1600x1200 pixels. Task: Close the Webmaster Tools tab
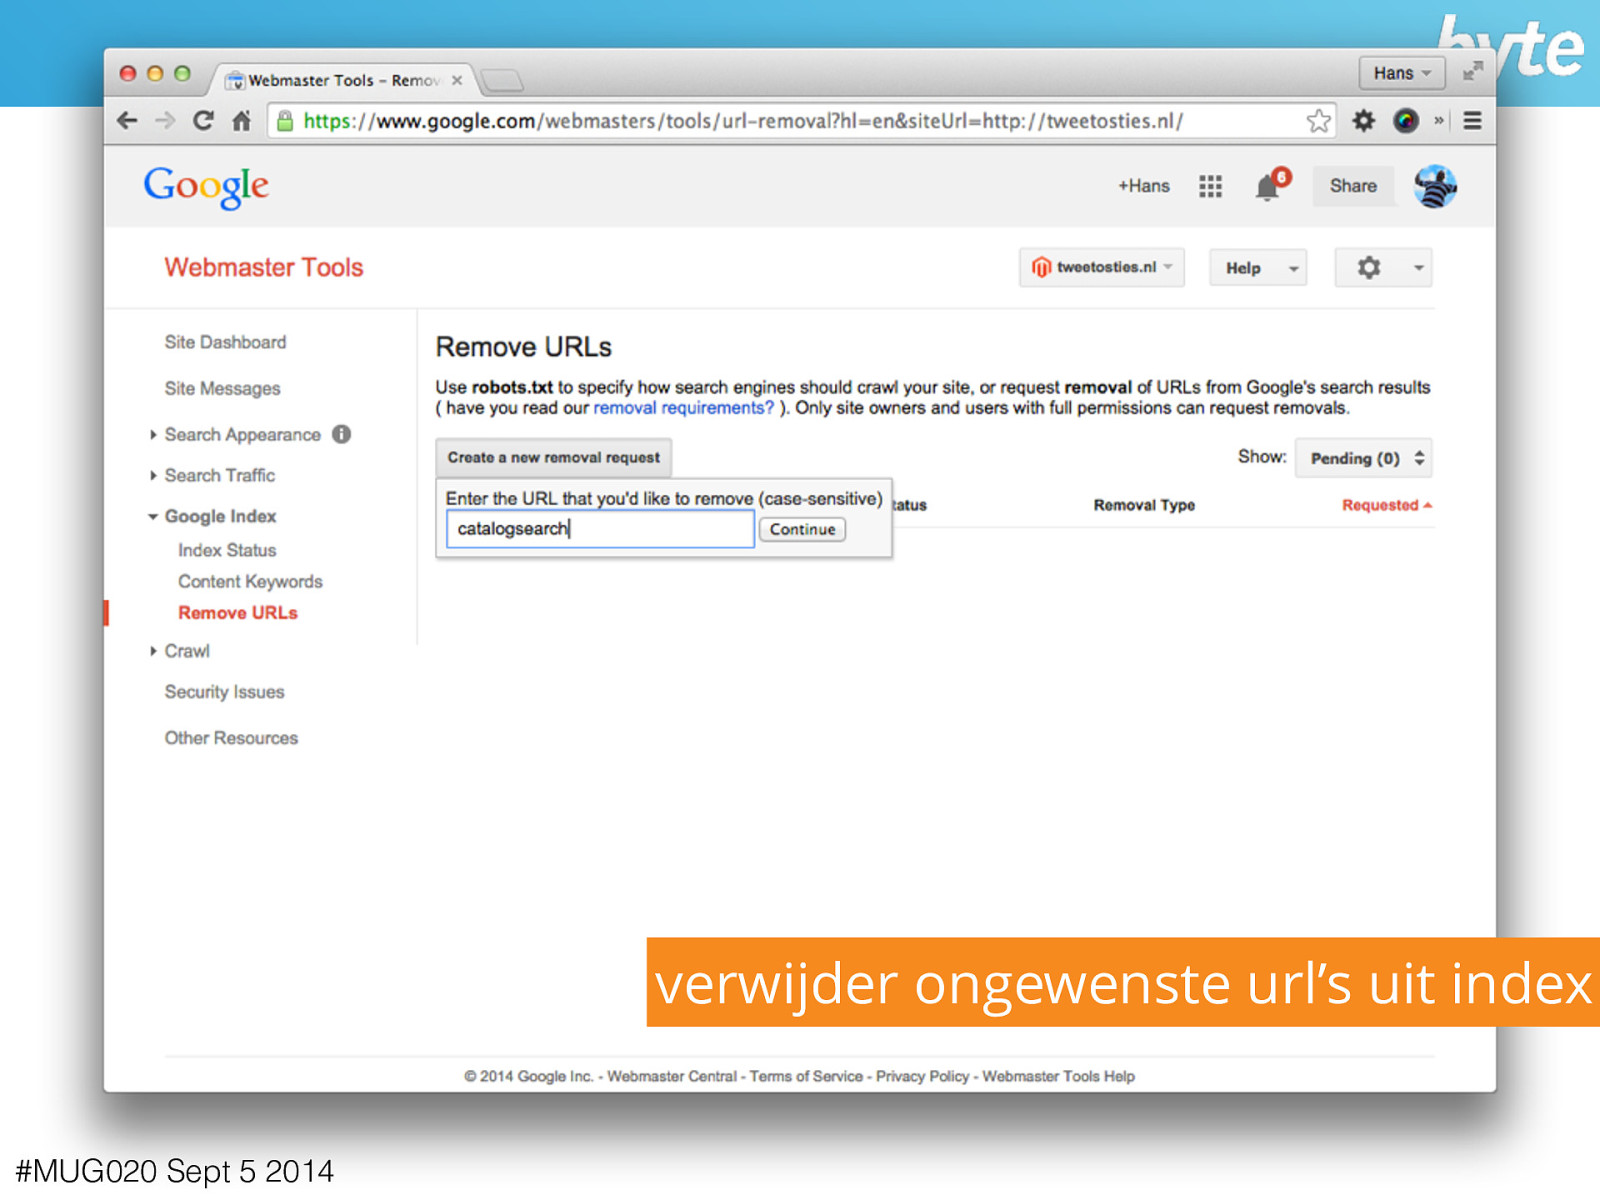point(457,80)
